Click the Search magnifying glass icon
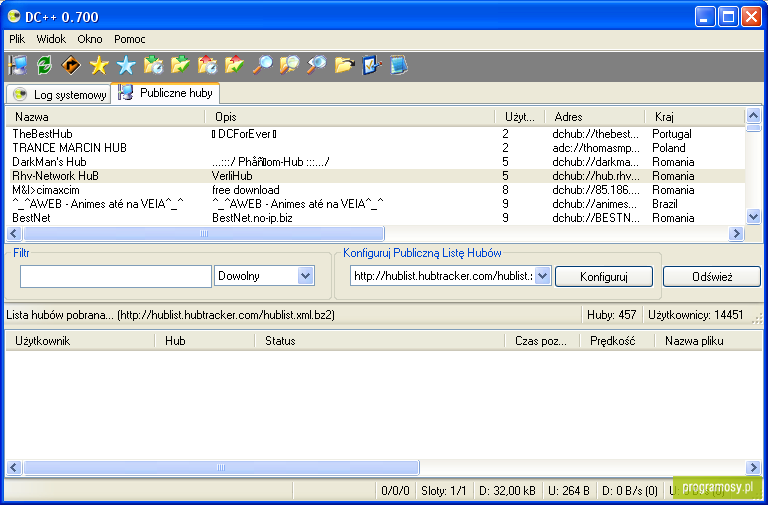Screen dimensions: 768x505 (263, 65)
